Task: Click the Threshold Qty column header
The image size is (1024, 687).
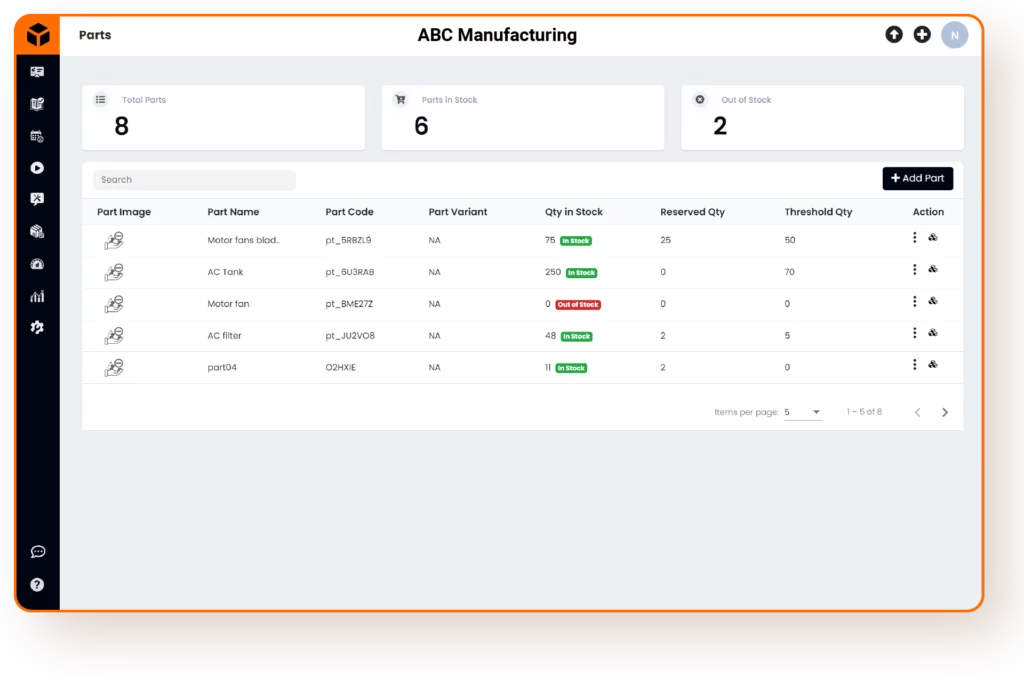Action: [818, 212]
